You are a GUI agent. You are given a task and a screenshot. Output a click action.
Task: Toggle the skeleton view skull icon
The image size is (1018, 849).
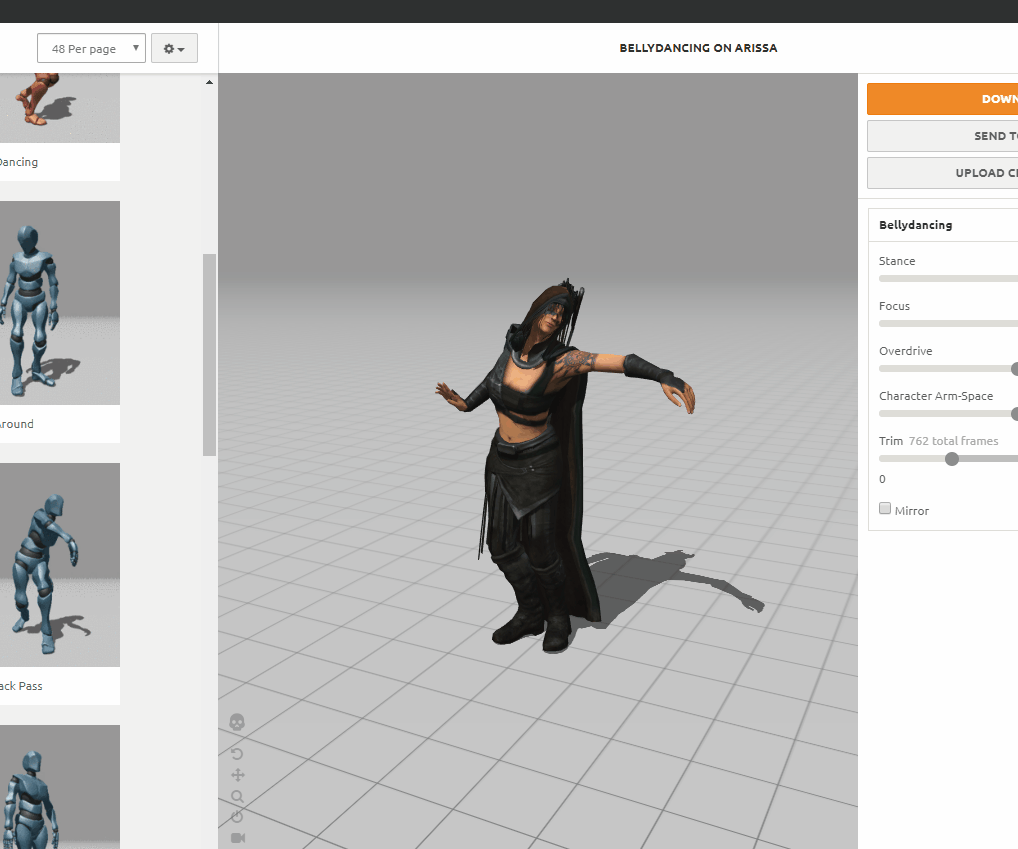[237, 721]
